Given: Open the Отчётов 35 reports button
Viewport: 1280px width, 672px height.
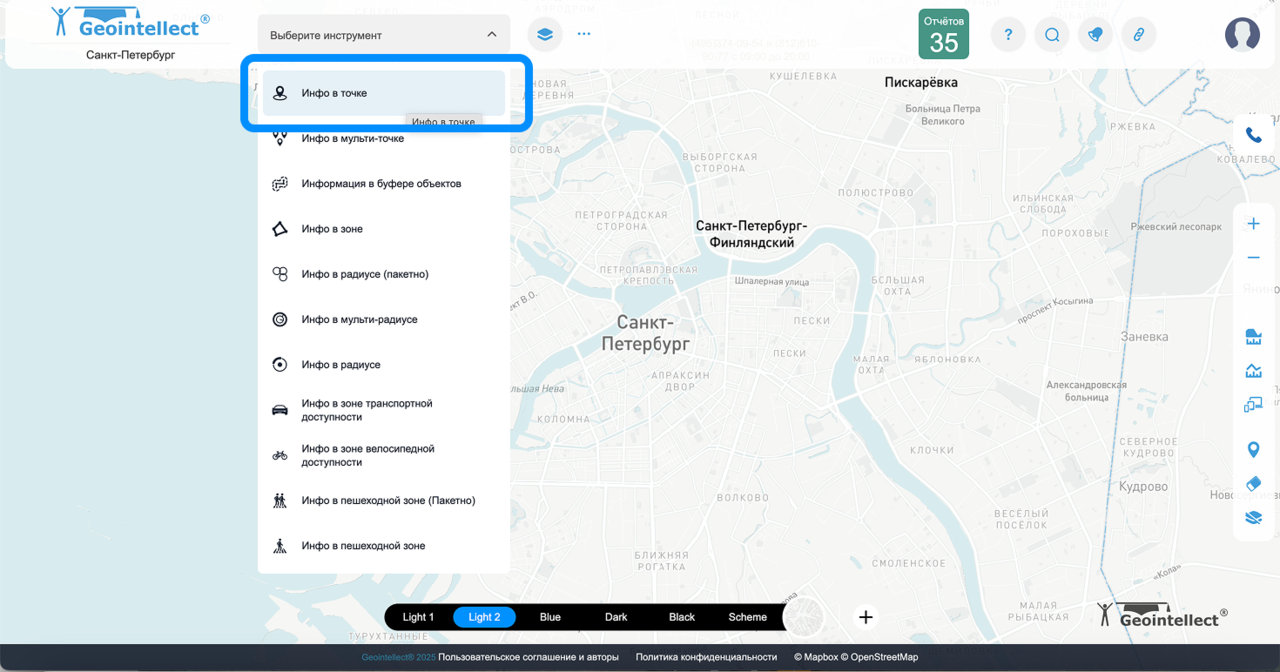Looking at the screenshot, I should click(x=943, y=34).
